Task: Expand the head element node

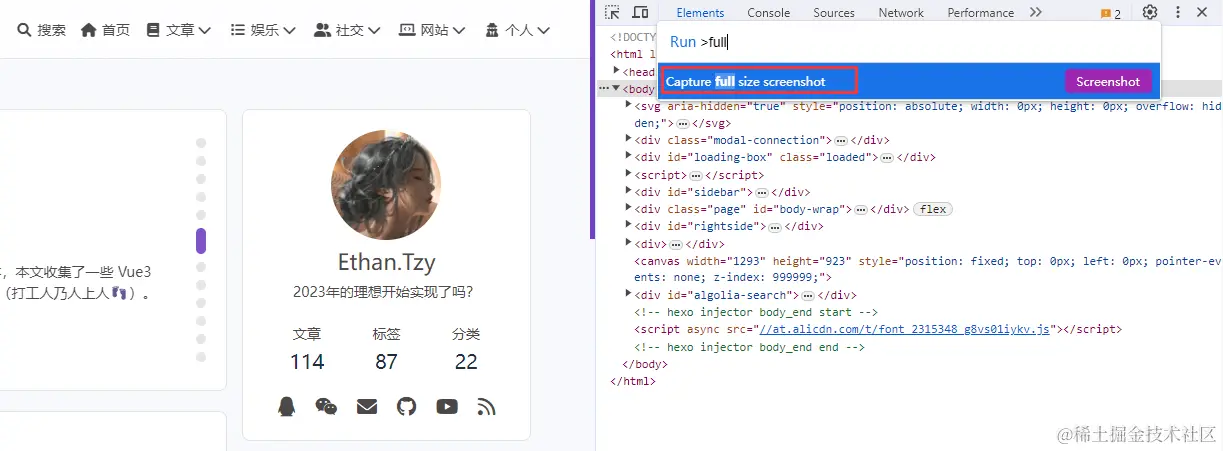Action: click(x=617, y=71)
